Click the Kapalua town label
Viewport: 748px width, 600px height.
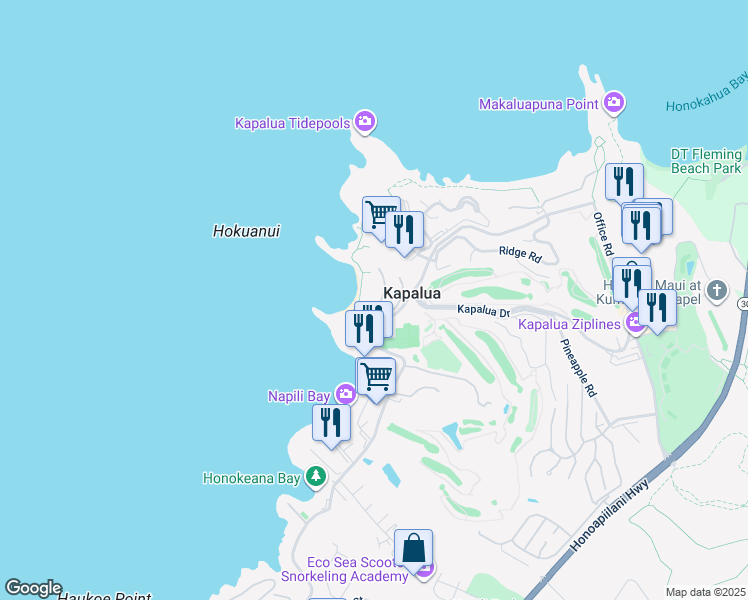click(412, 293)
